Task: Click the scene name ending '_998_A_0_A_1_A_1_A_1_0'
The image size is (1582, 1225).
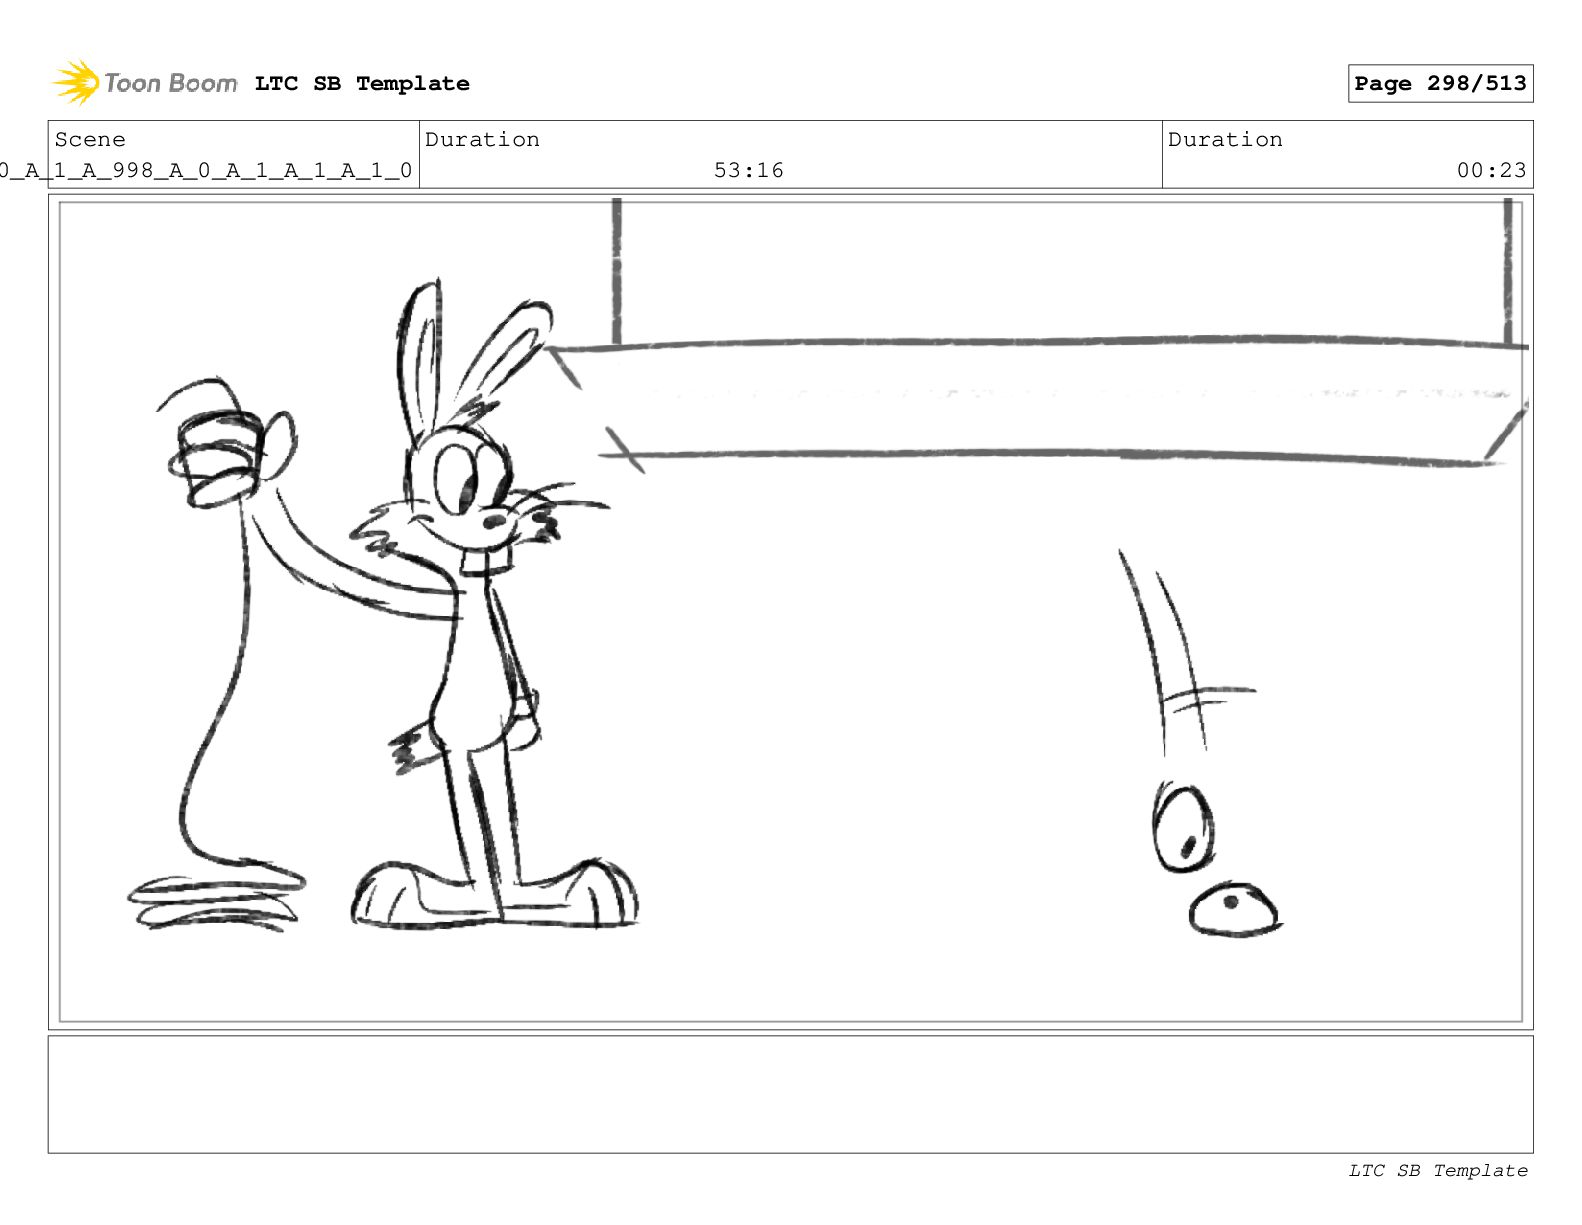Action: (205, 171)
